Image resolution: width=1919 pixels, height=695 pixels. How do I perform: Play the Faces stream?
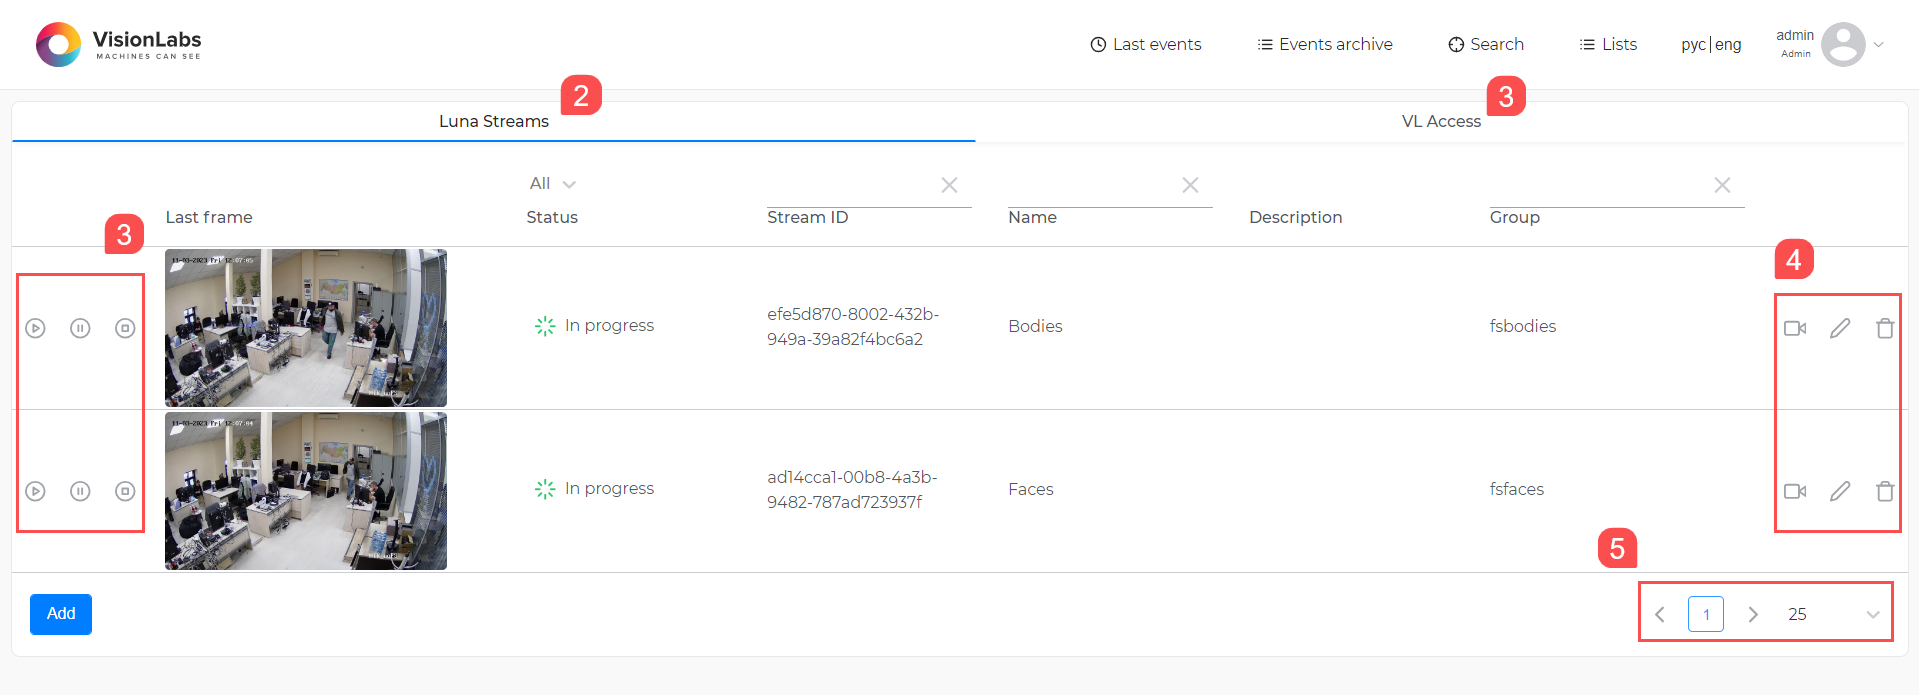(x=35, y=491)
